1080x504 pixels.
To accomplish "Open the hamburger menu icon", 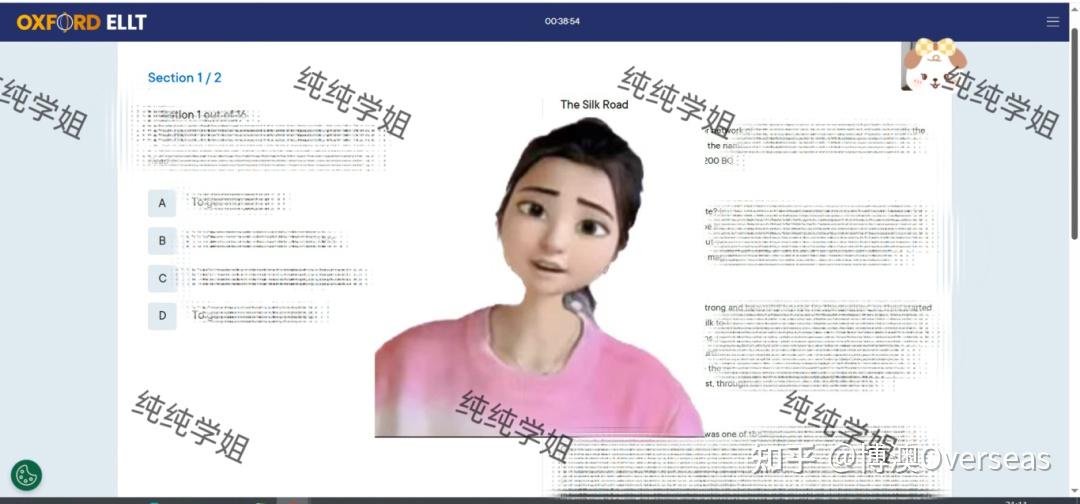I will point(1052,21).
